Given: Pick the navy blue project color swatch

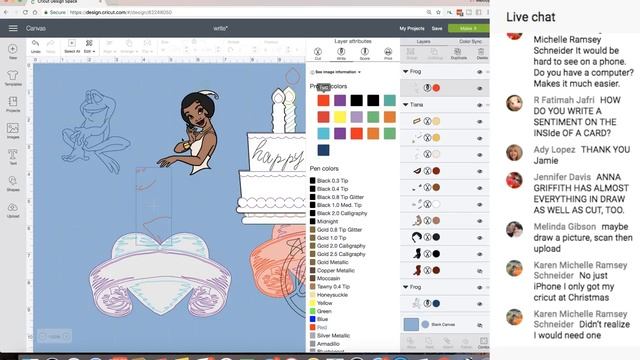Looking at the screenshot, I should (323, 150).
